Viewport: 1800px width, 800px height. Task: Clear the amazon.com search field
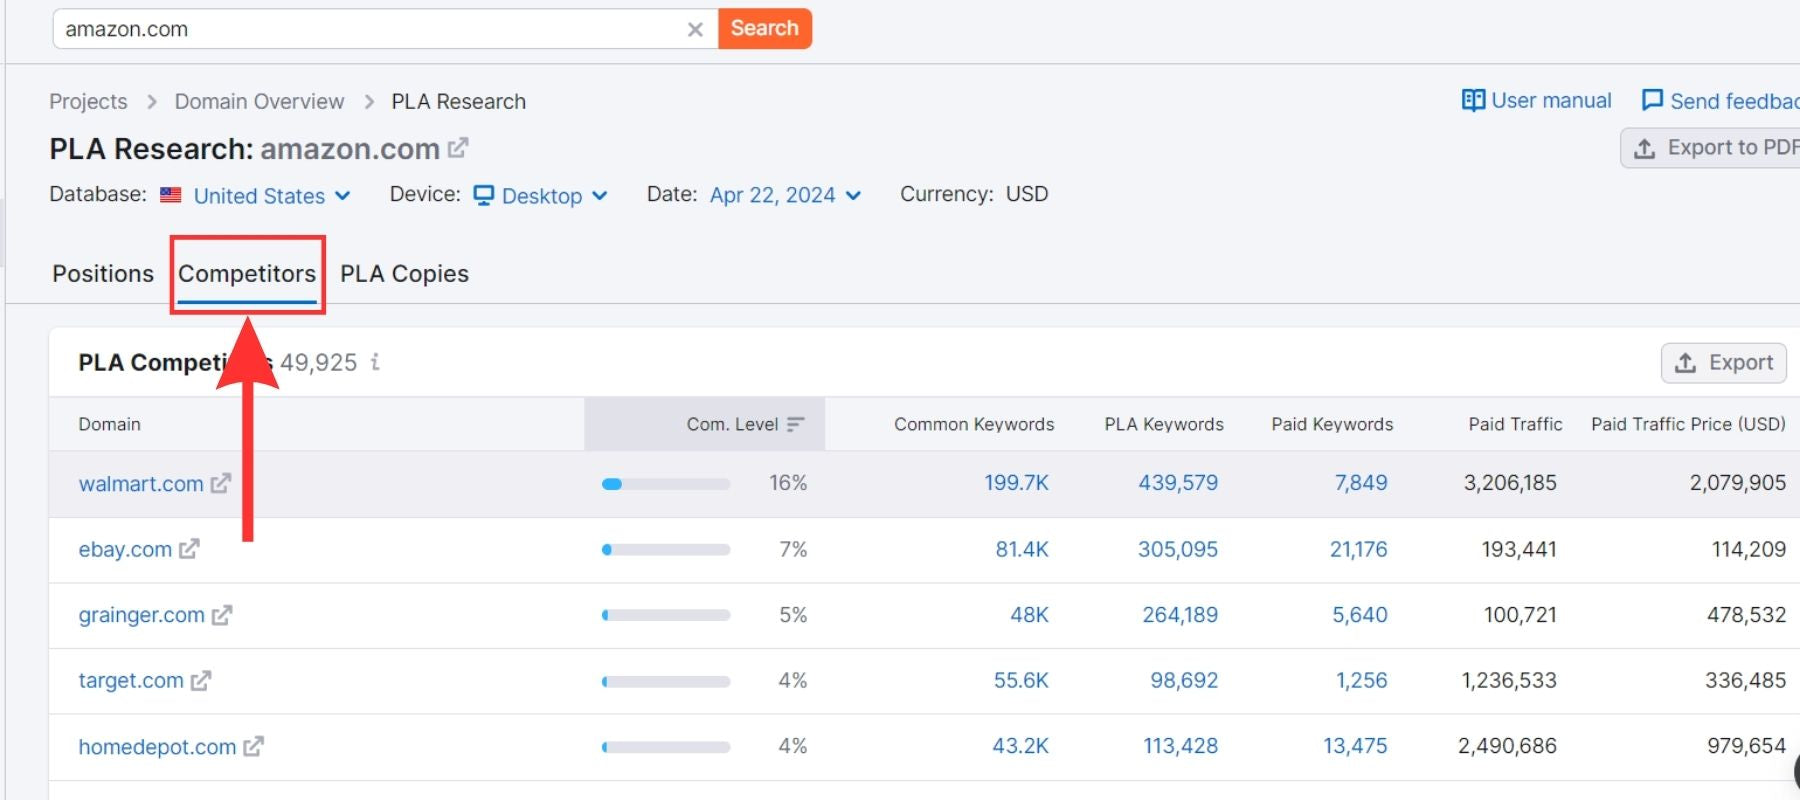point(695,29)
